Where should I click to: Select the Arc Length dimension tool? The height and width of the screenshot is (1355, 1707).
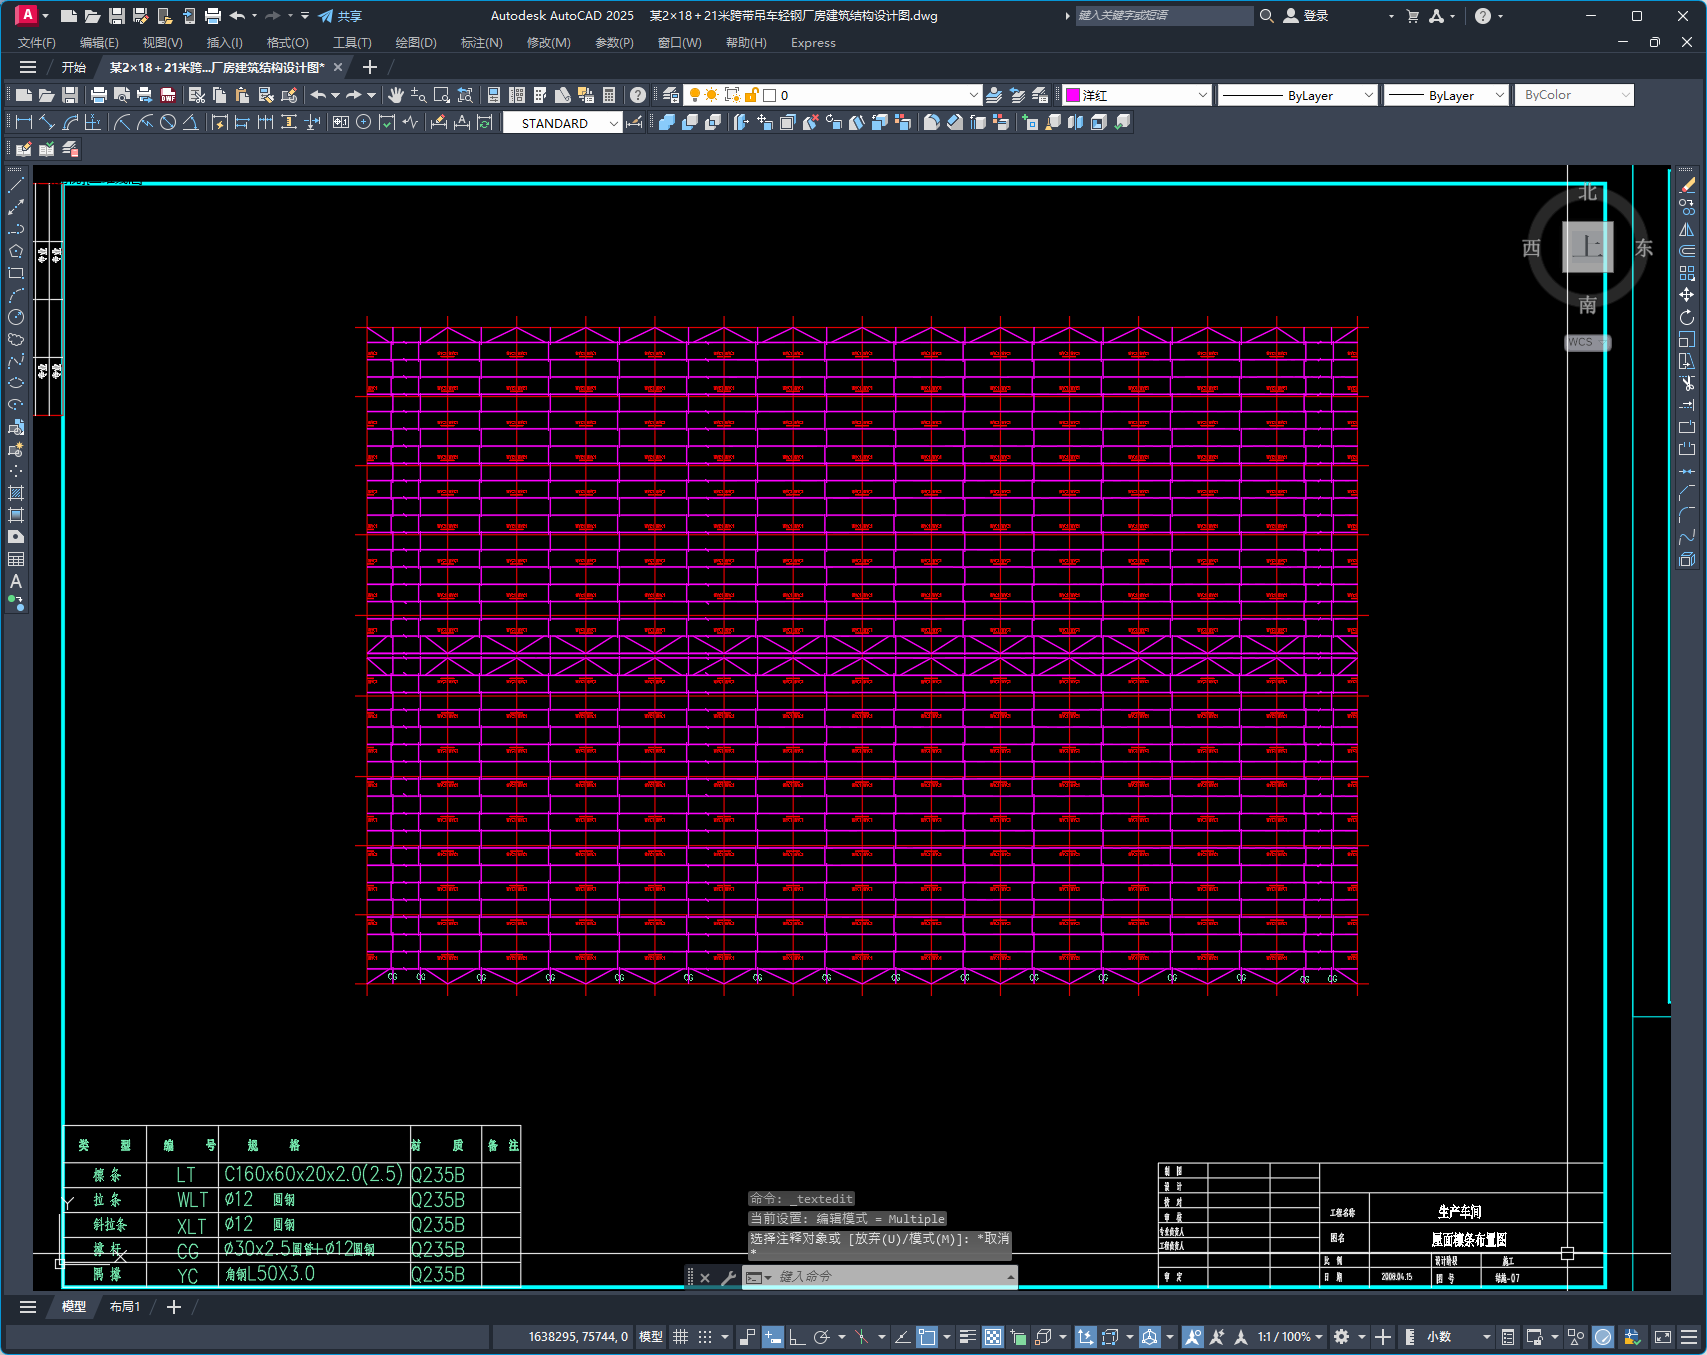coord(70,122)
